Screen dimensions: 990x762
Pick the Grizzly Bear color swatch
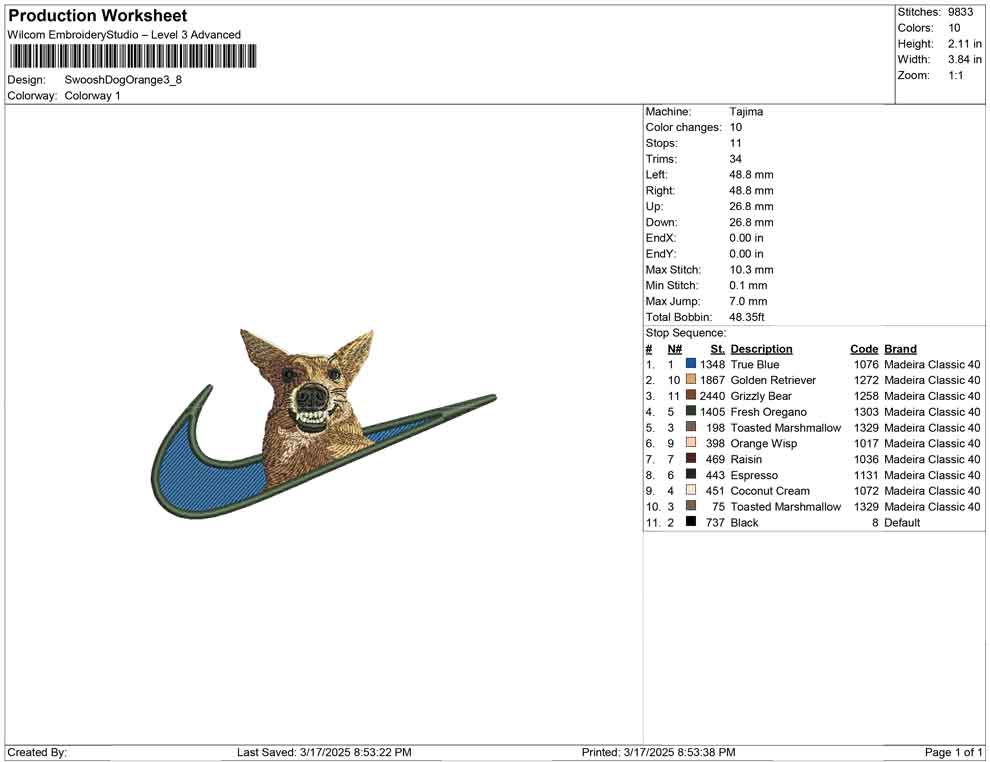[691, 395]
